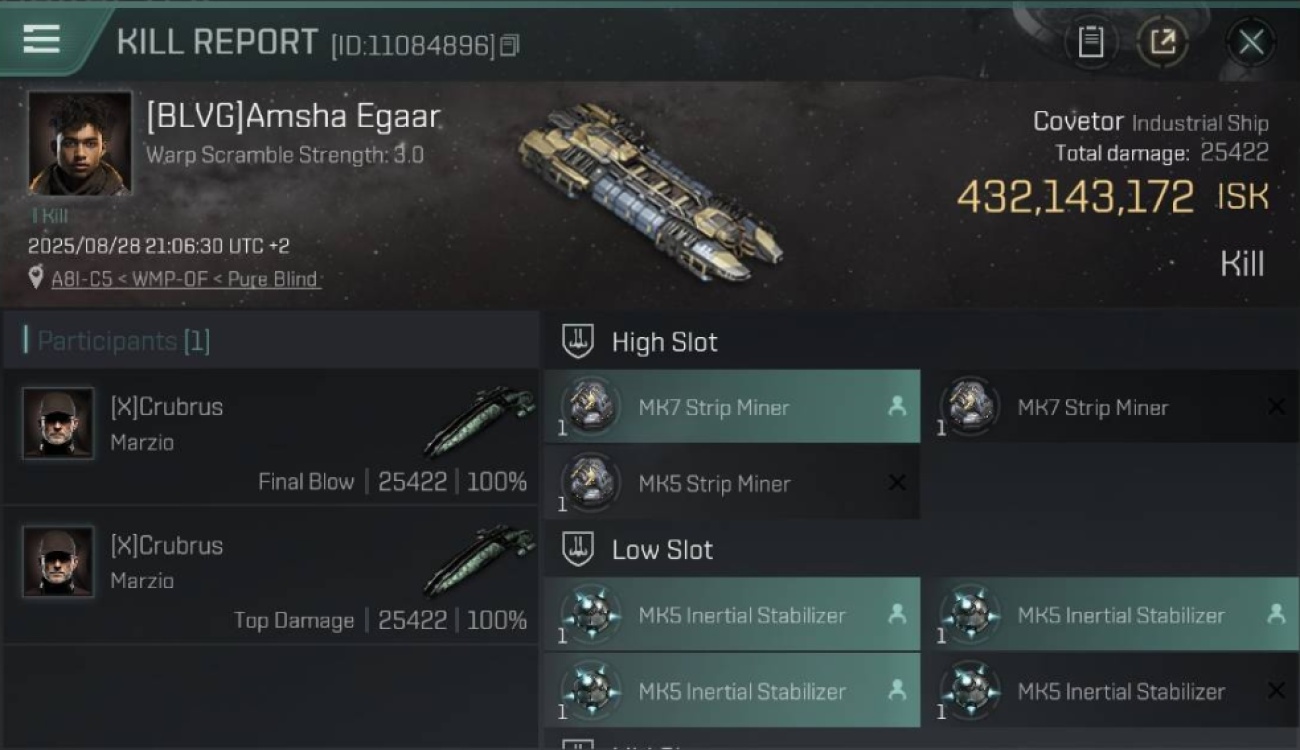The height and width of the screenshot is (750, 1300).
Task: Click the Covetor ship image
Action: [x=652, y=192]
